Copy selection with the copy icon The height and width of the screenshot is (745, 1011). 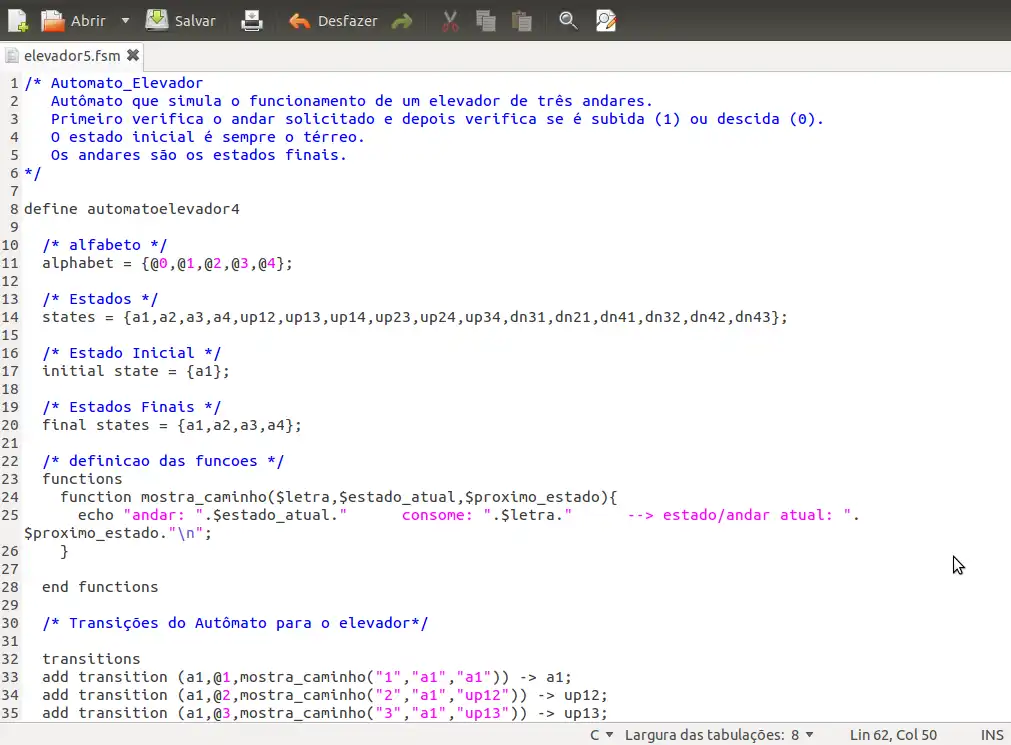(x=486, y=21)
